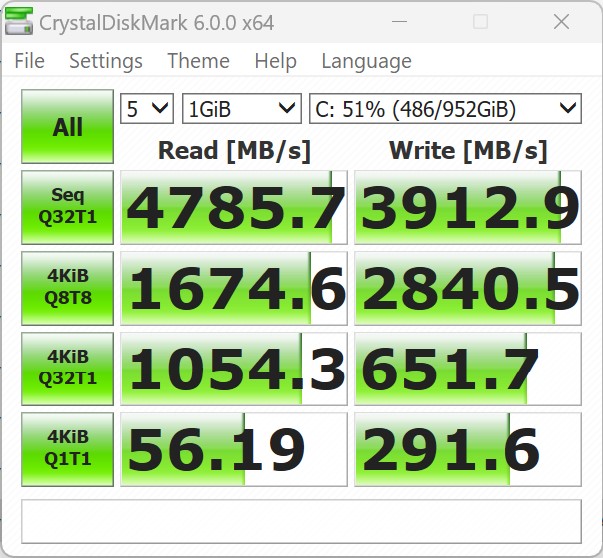
Task: Click the Read [MB/s] column header
Action: pos(234,150)
